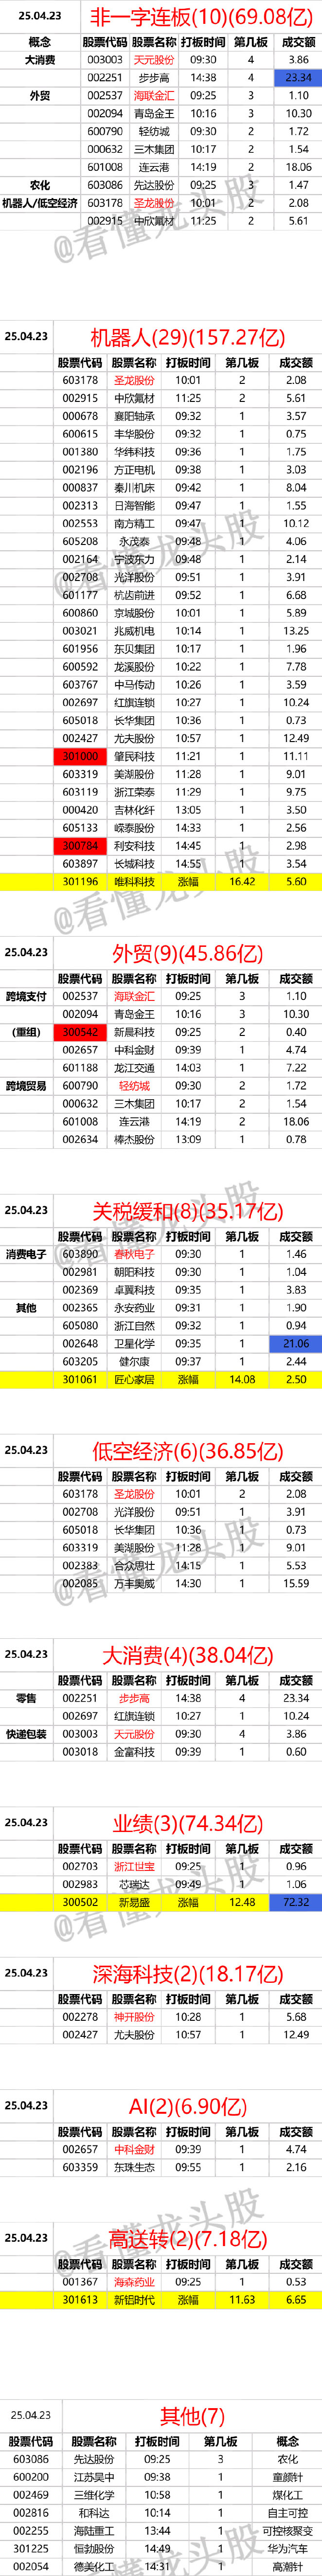Viewport: 322px width, 2576px height.
Task: Click the 快递包装 concept label
Action: (26, 1734)
